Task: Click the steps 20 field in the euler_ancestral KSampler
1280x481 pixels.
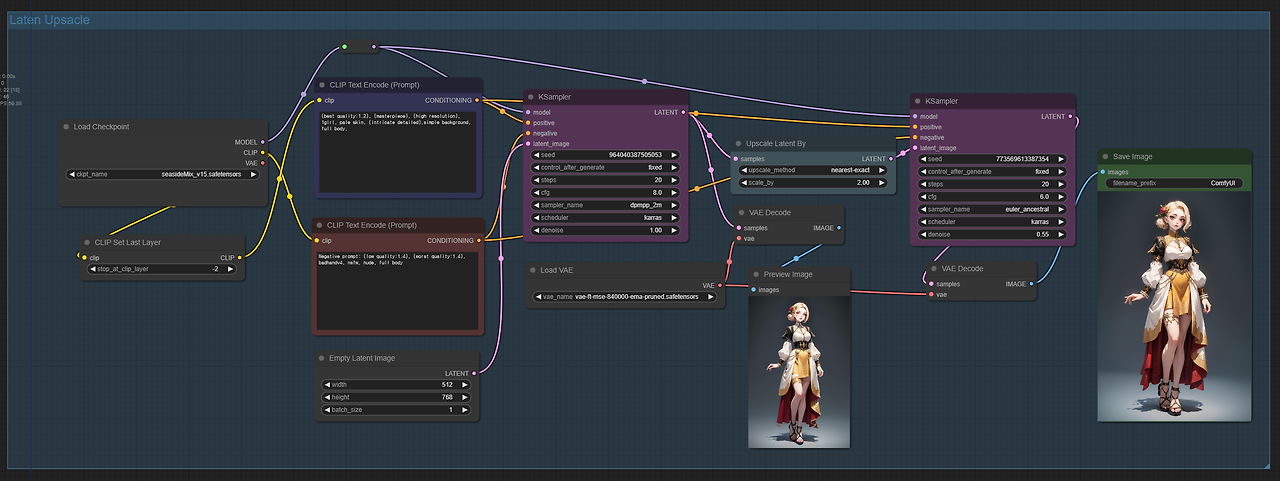Action: [x=991, y=184]
